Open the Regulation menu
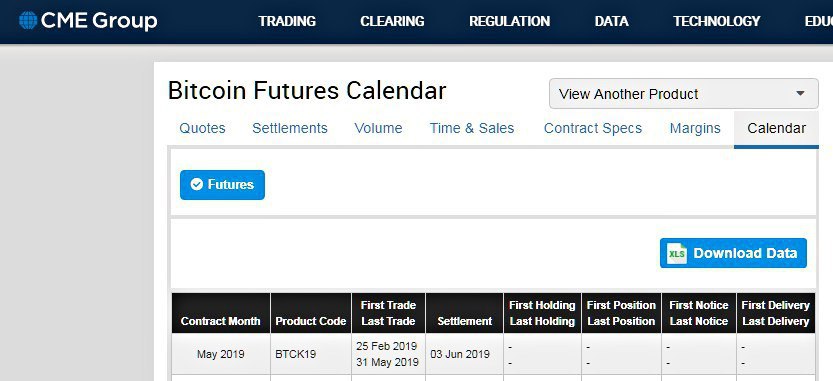The height and width of the screenshot is (381, 833). click(509, 21)
